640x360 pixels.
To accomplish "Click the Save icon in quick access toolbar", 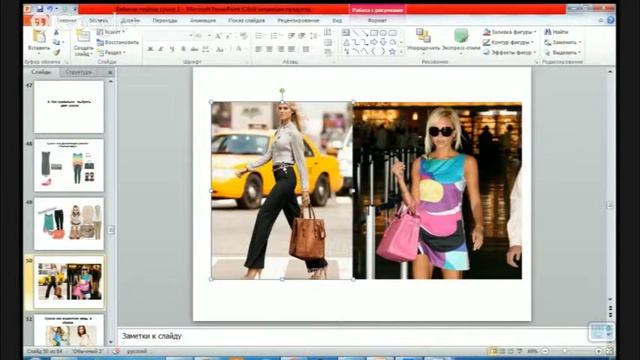I will tap(40, 9).
